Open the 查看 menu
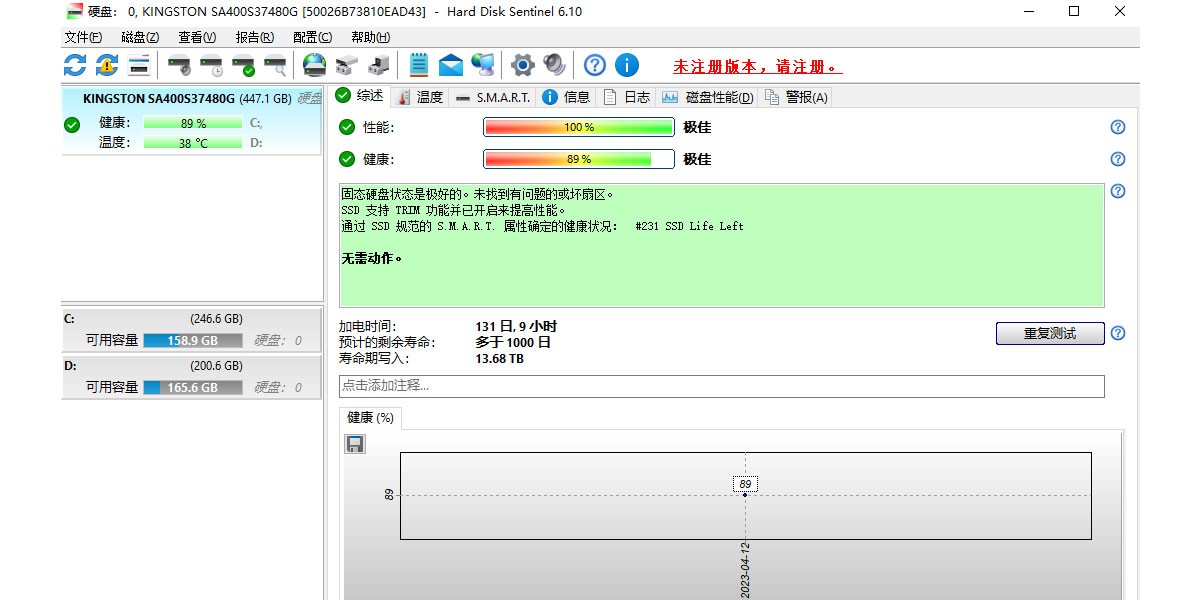Screen dimensions: 1200x600 (197, 37)
